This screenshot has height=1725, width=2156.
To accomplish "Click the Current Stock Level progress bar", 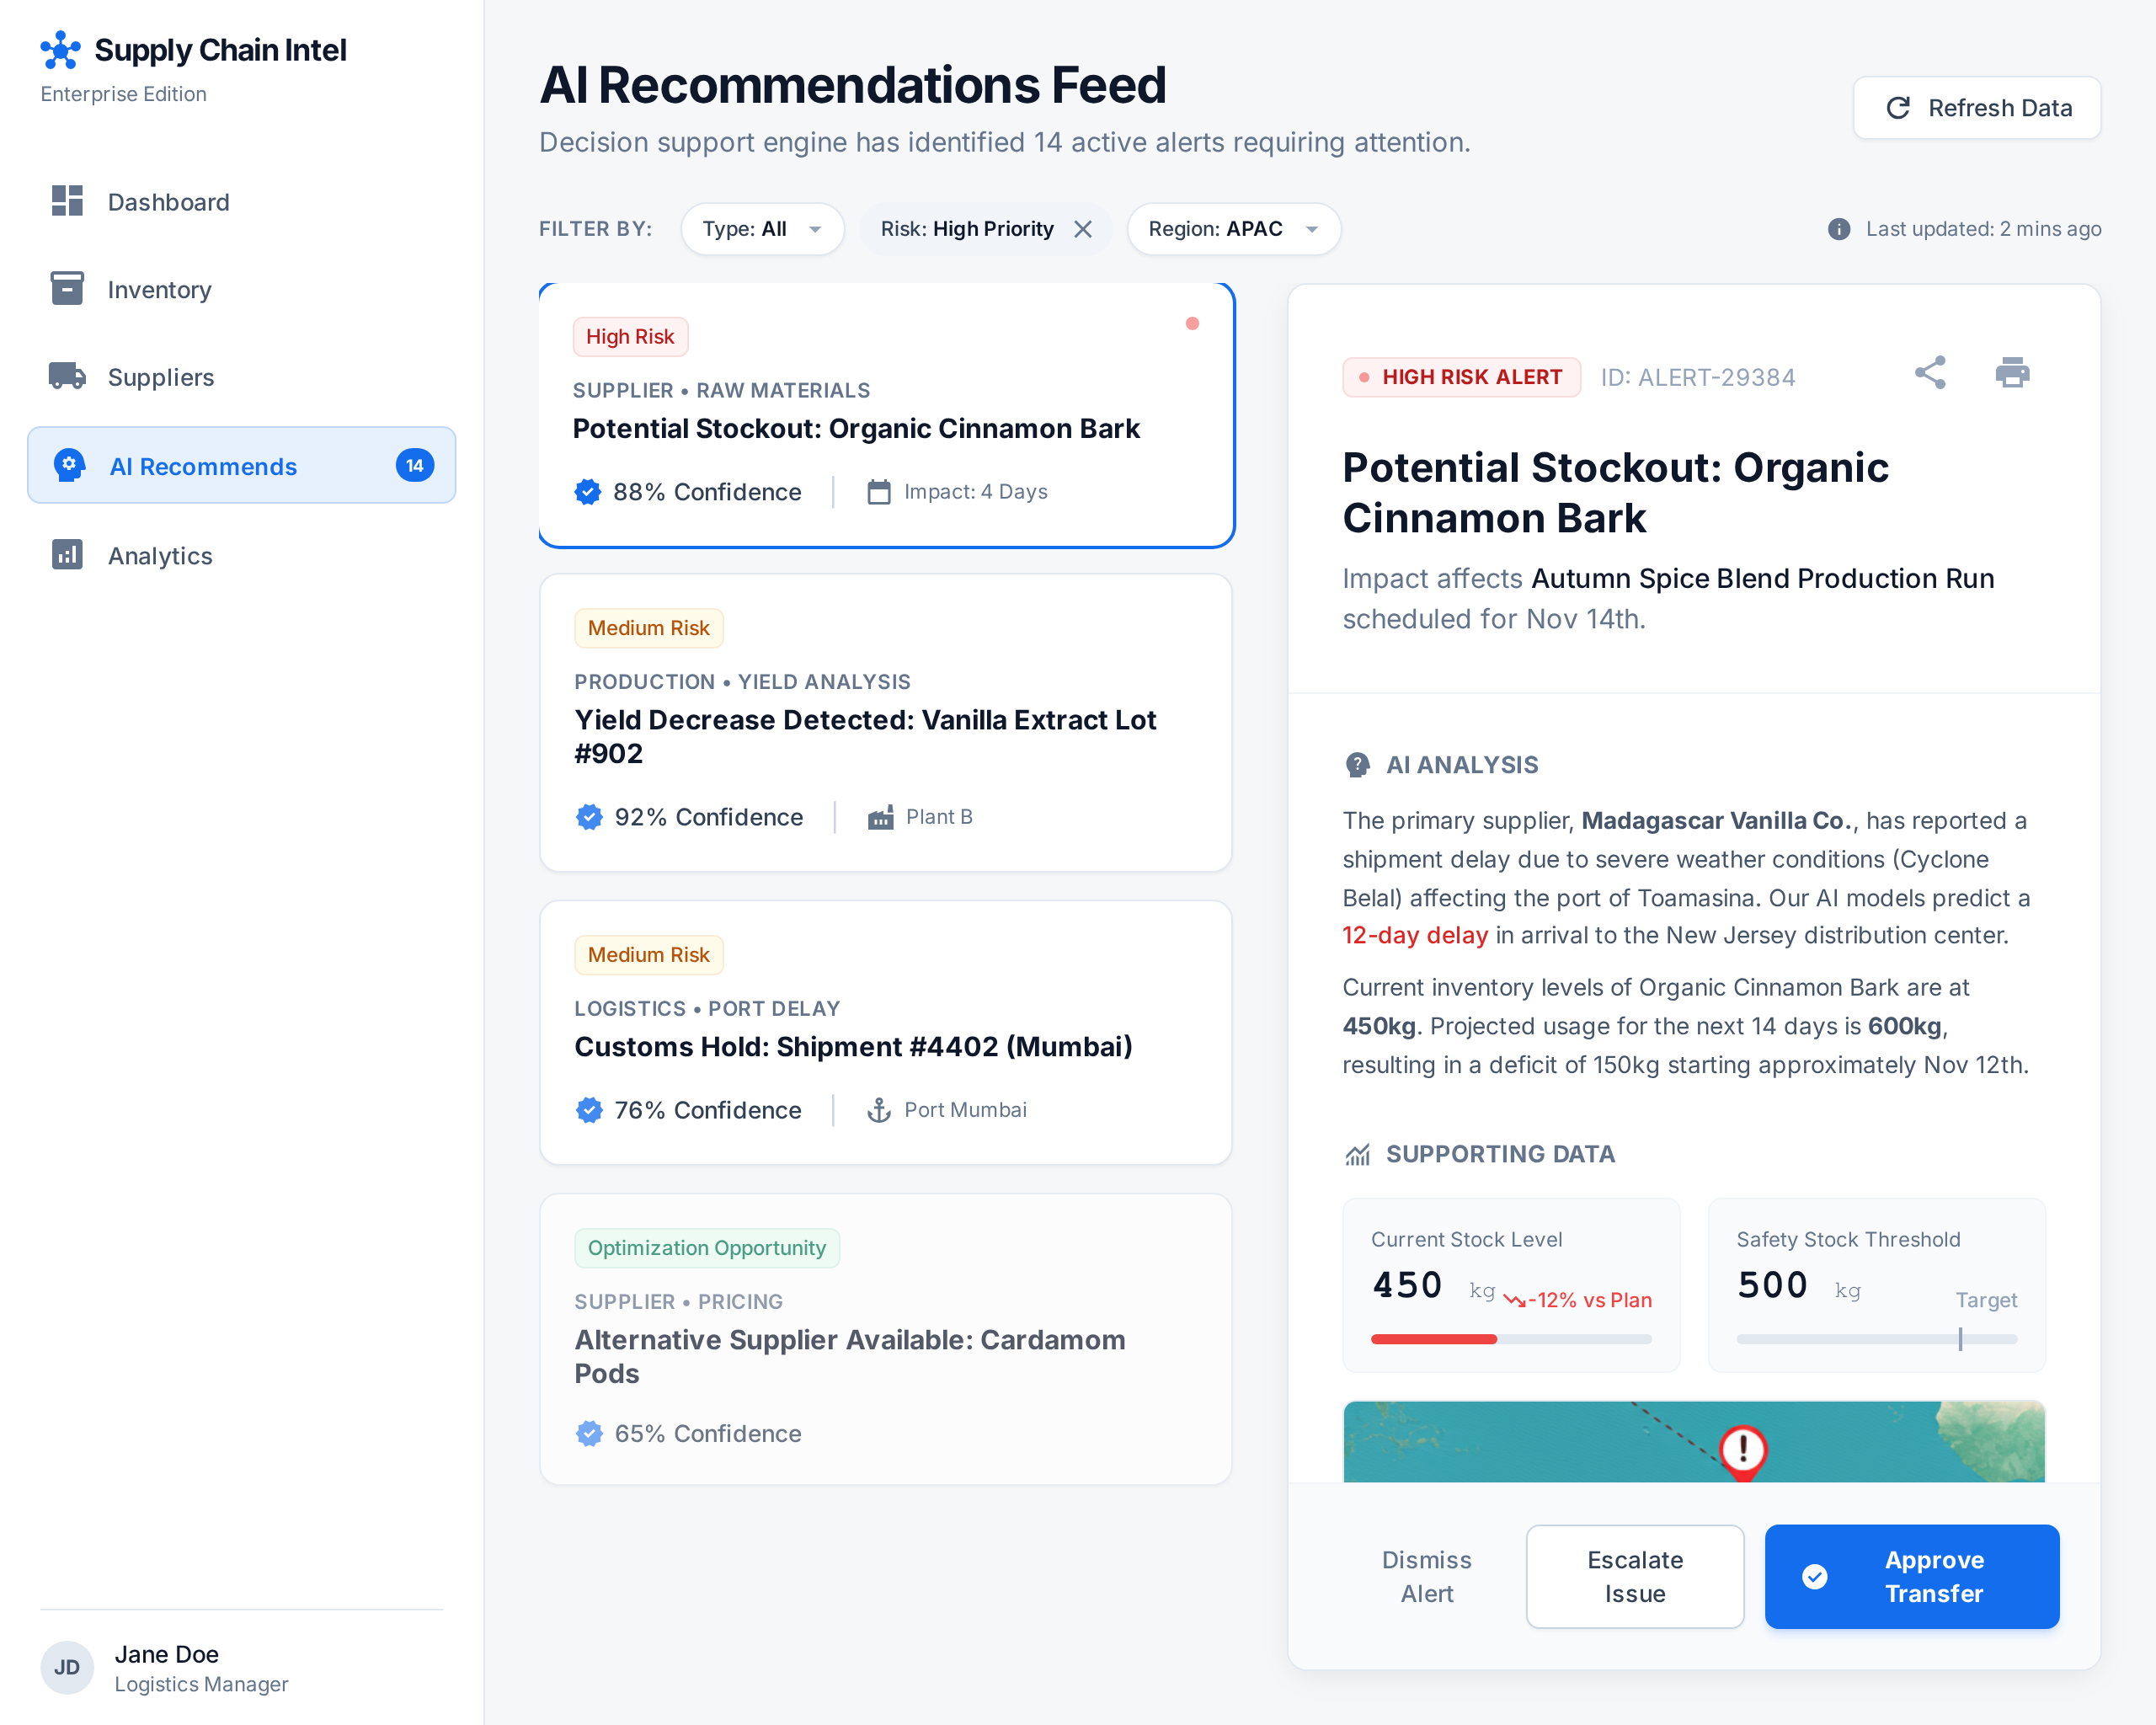I will click(x=1511, y=1339).
